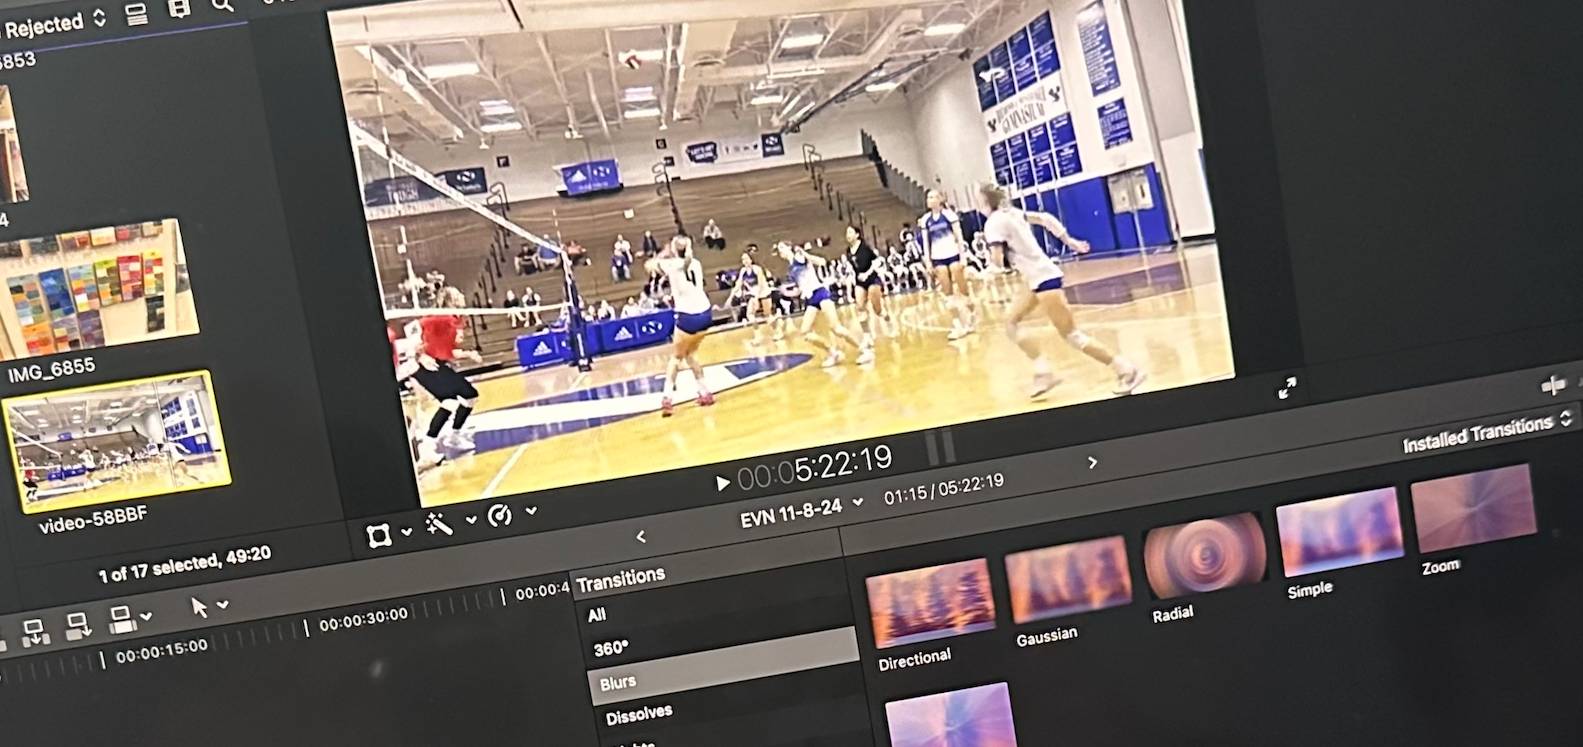Go back in timeline history
Image resolution: width=1583 pixels, height=747 pixels.
[x=641, y=537]
